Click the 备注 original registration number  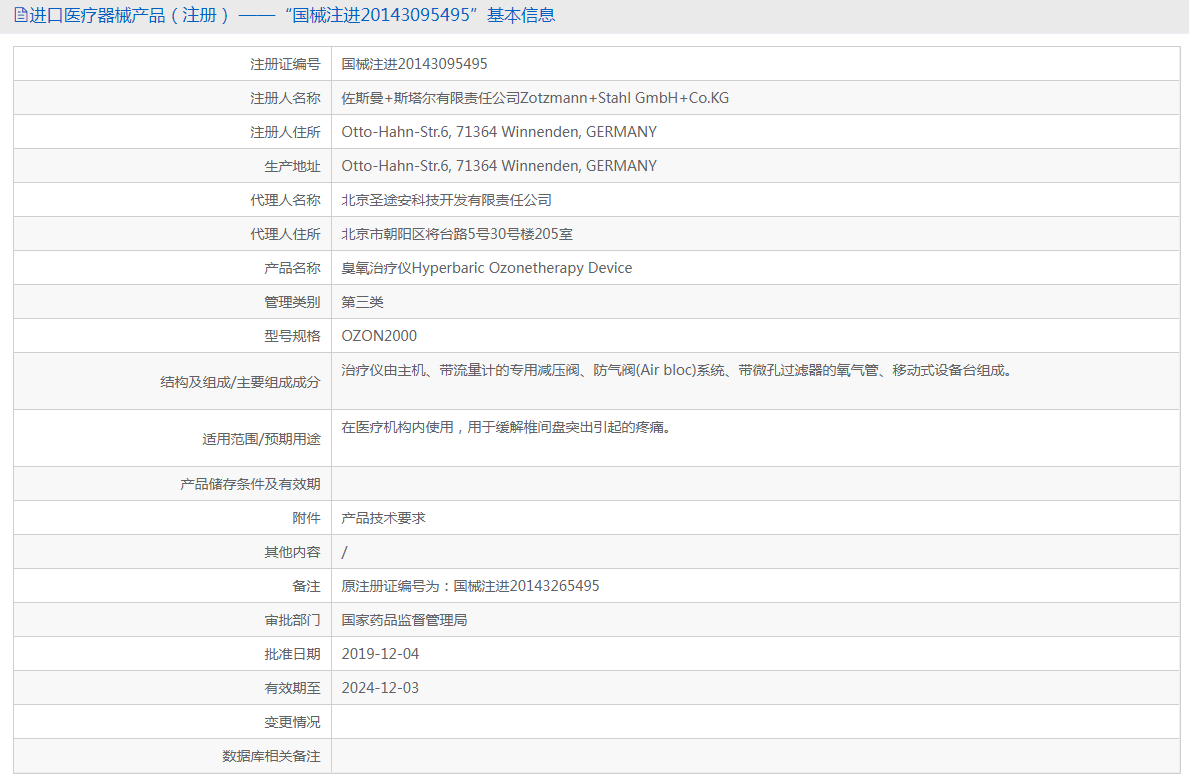tap(470, 585)
